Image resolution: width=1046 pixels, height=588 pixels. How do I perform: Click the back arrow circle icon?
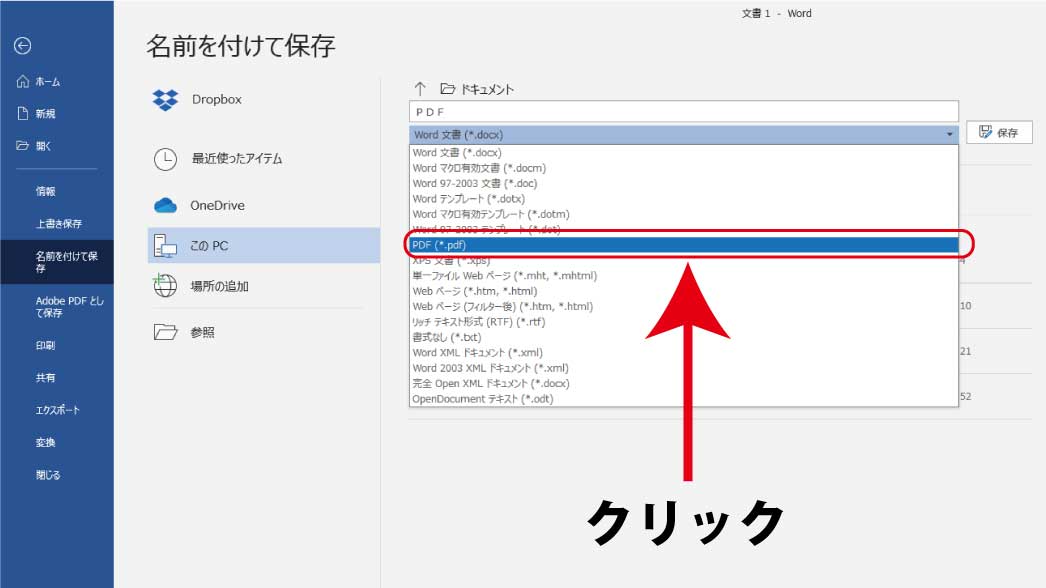[x=23, y=45]
